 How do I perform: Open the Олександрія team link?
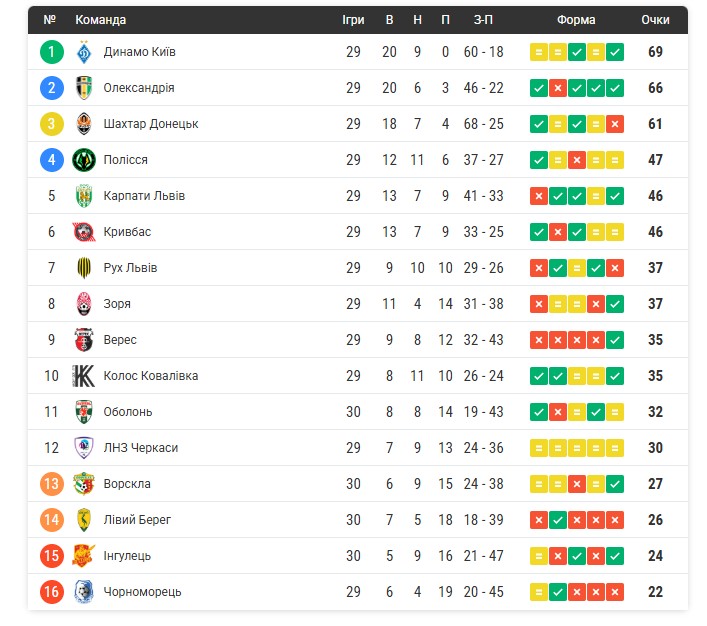click(139, 87)
